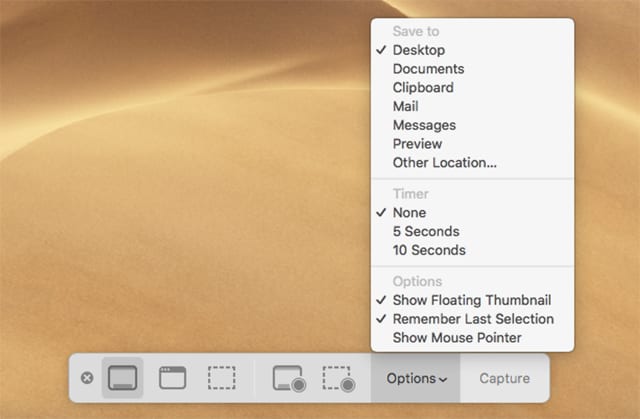Image resolution: width=640 pixels, height=419 pixels.
Task: Select Record Entire Screen icon
Action: (289, 379)
